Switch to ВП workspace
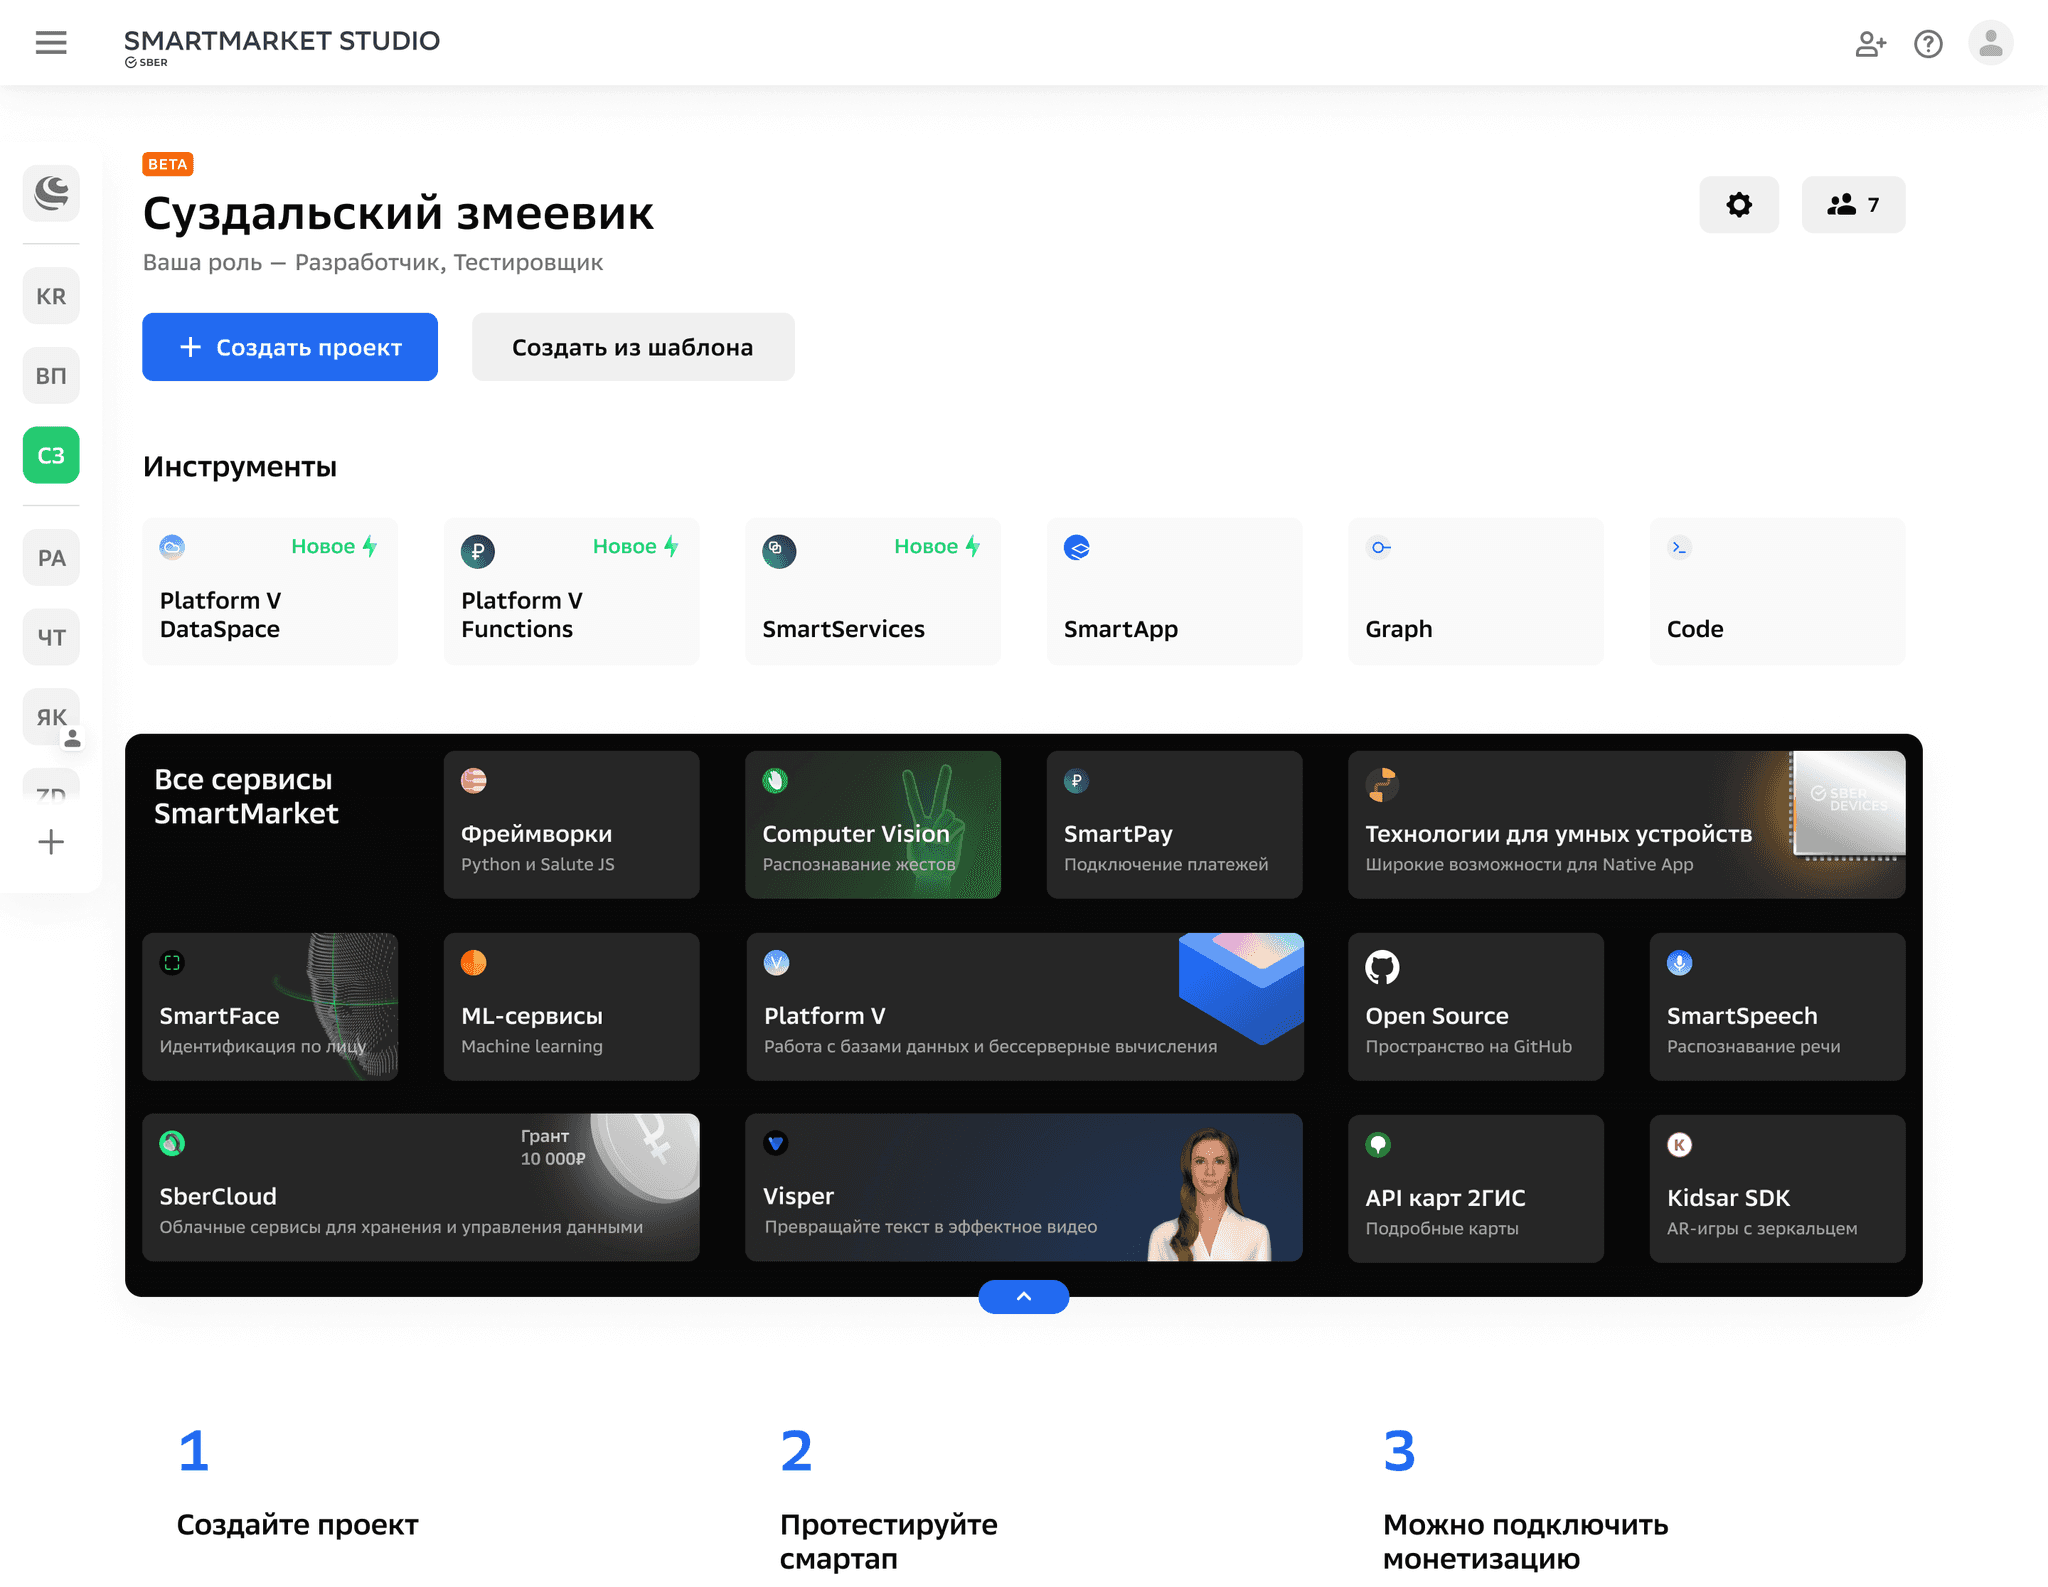 tap(51, 376)
